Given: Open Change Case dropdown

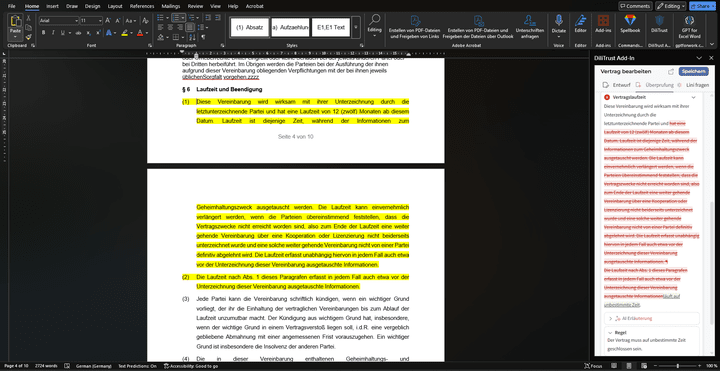Looking at the screenshot, I should tap(130, 21).
